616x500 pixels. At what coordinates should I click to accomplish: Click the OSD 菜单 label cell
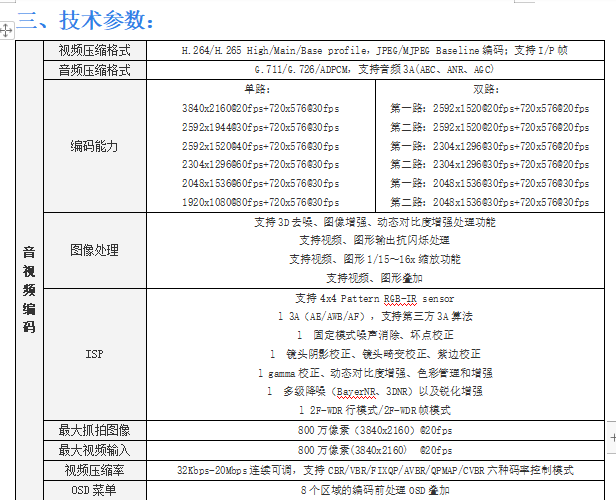point(95,491)
